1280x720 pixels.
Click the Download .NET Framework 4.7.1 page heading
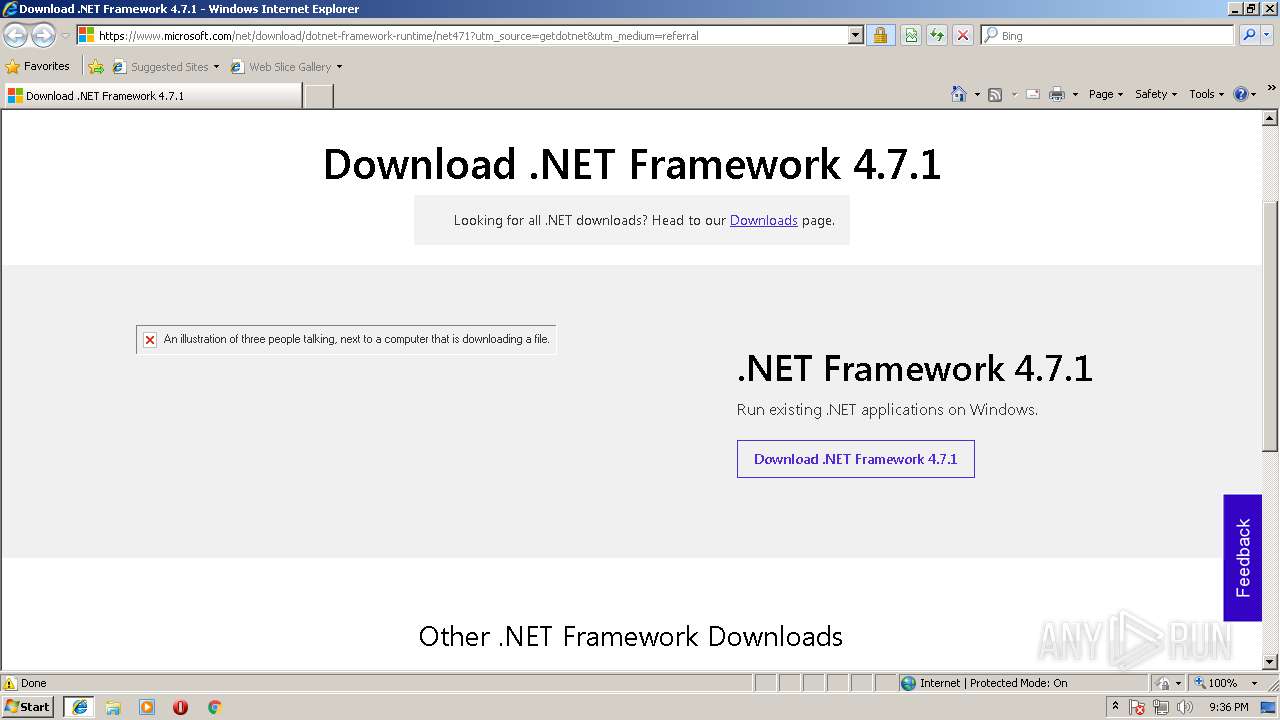pos(632,164)
